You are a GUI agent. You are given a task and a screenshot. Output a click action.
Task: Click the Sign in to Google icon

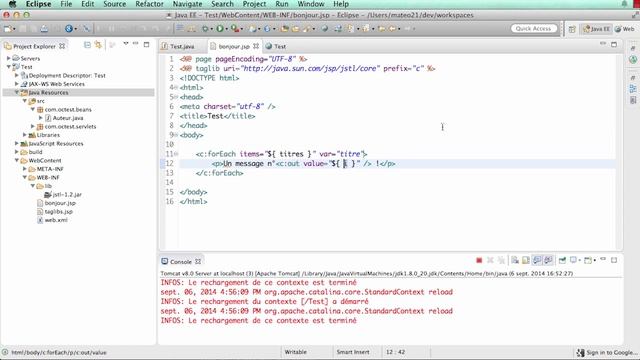tap(580, 353)
